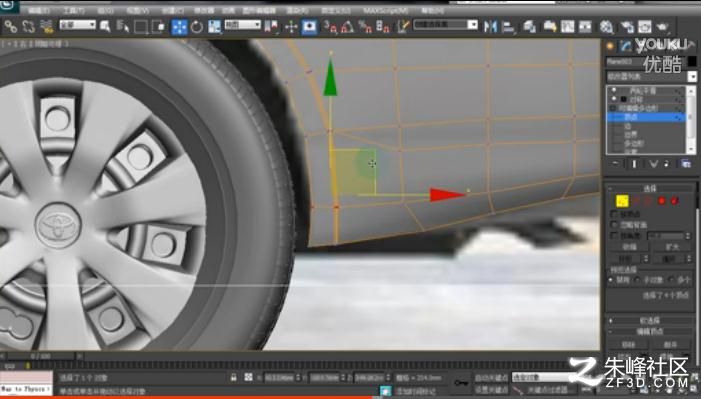The image size is (701, 399).
Task: Click the Select and Move tool
Action: click(x=179, y=27)
